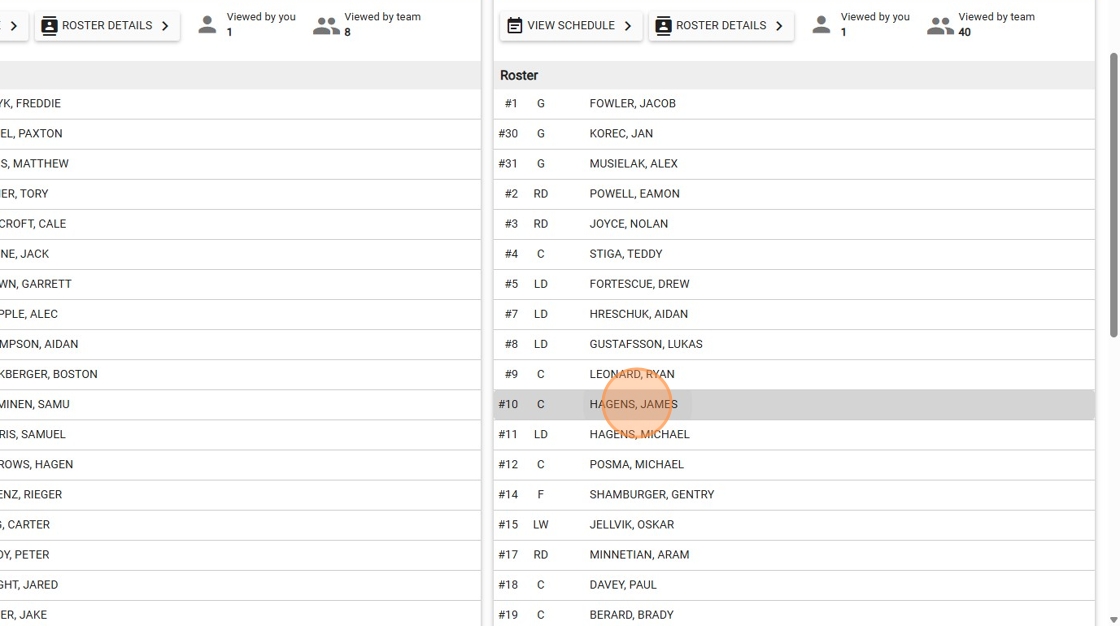The height and width of the screenshot is (626, 1120).
Task: Select player FOWLER, JACOB row
Action: (x=632, y=104)
